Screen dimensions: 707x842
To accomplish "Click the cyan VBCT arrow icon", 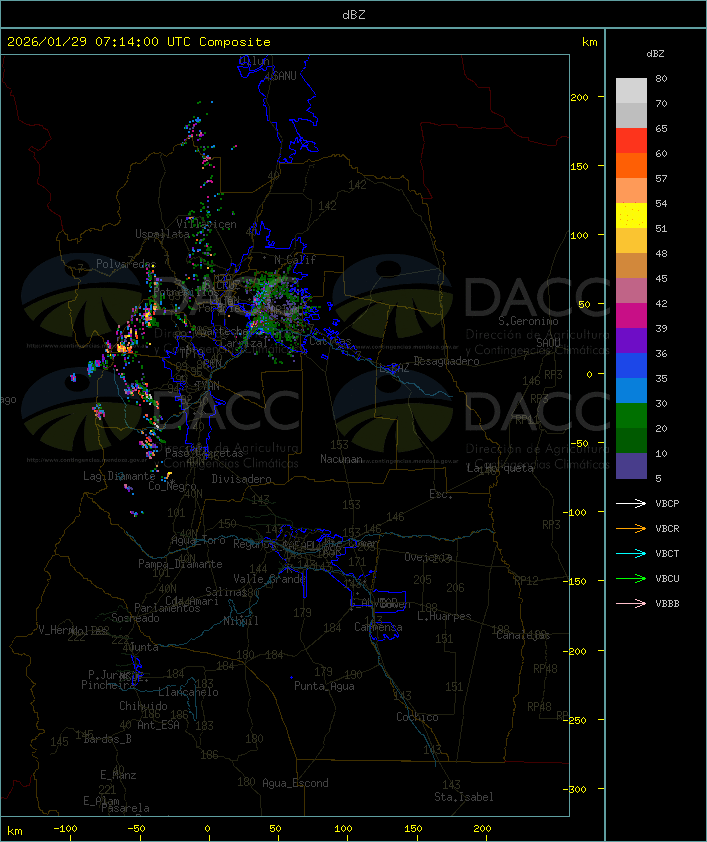I will [x=631, y=553].
